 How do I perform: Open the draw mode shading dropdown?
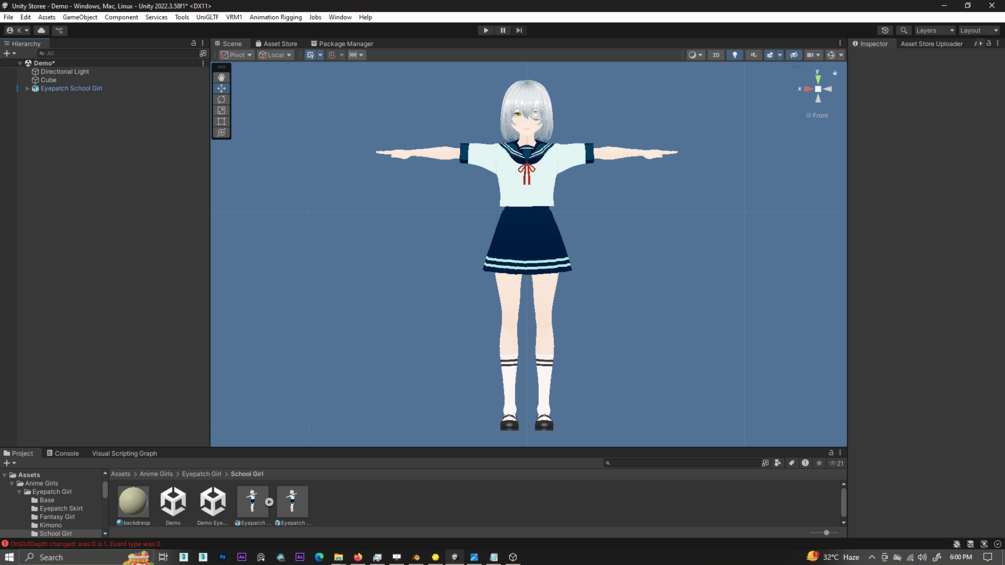click(x=695, y=55)
